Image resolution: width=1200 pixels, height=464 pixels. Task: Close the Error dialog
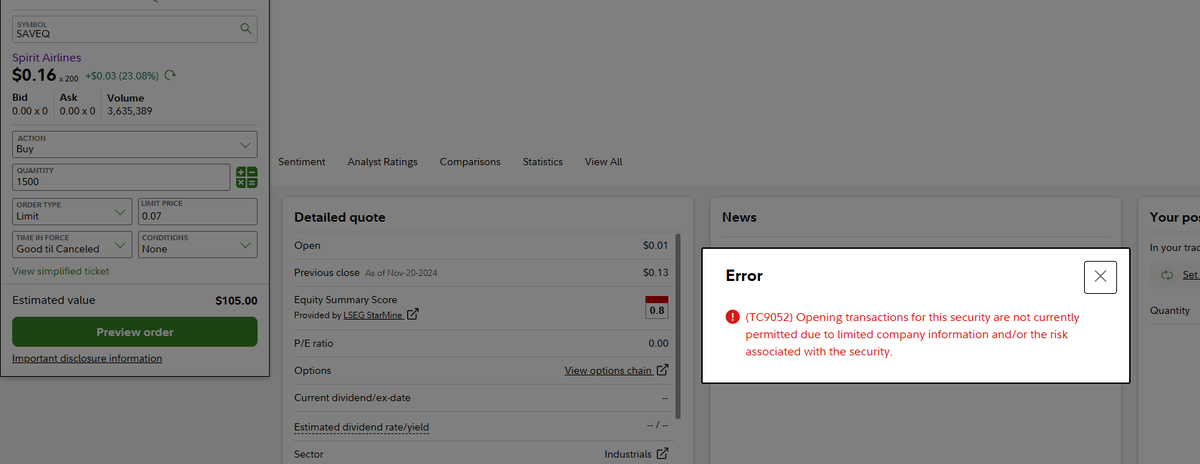click(x=1100, y=276)
